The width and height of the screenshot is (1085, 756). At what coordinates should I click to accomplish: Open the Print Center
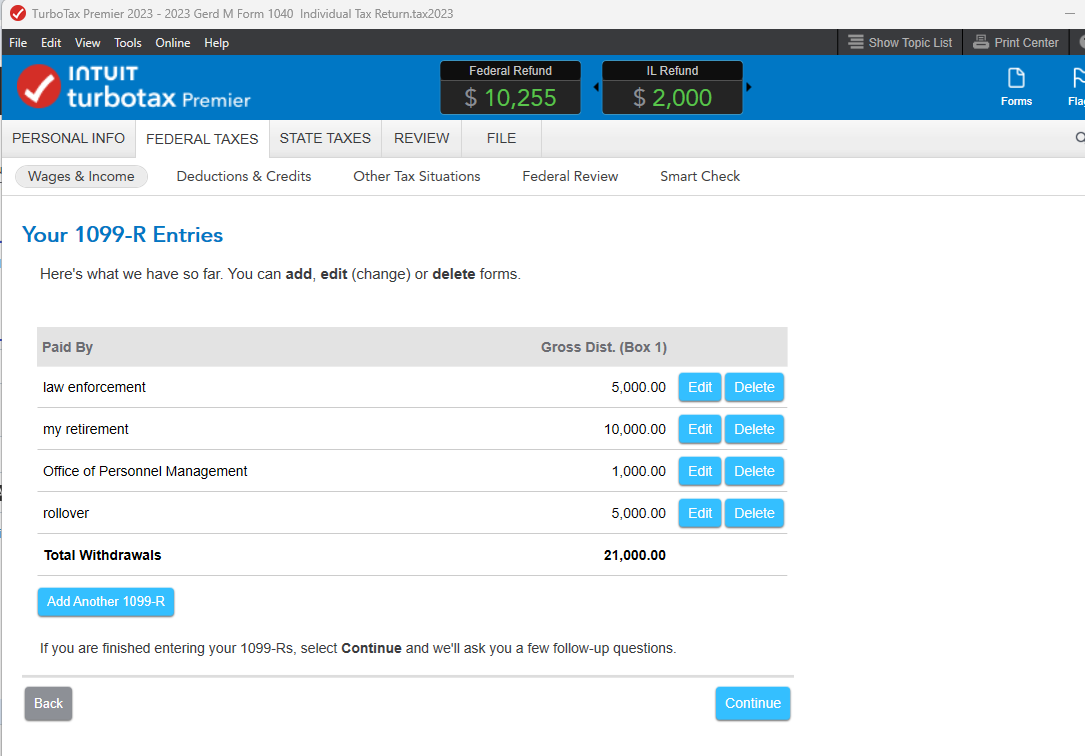point(1016,43)
